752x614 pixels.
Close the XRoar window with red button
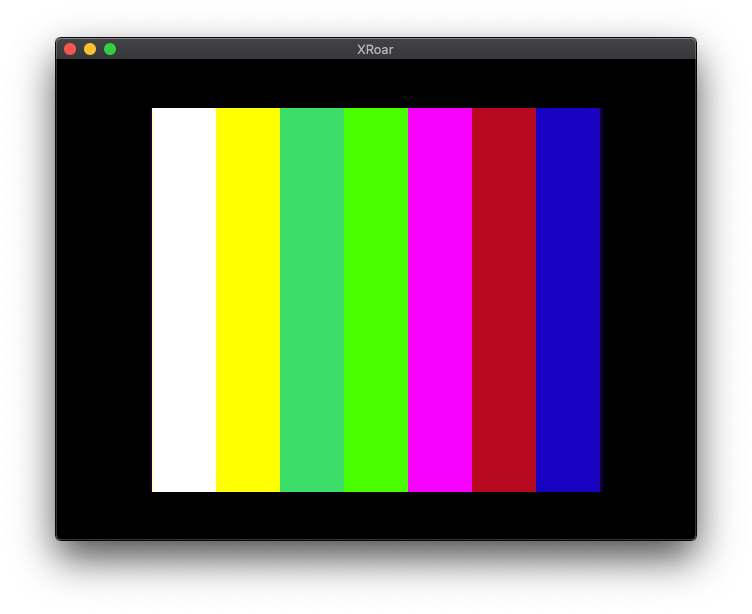pos(70,49)
